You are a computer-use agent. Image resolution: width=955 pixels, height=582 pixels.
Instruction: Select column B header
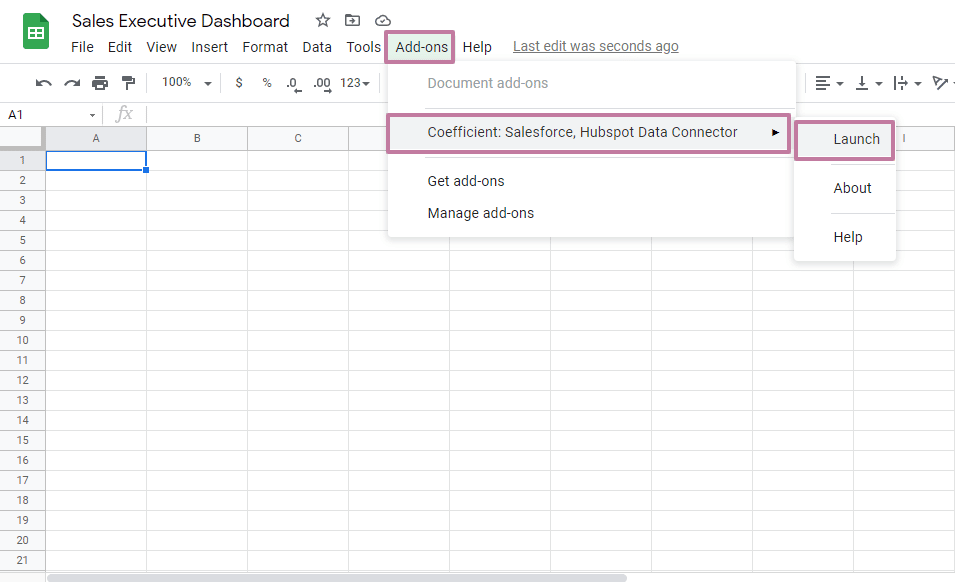[x=197, y=138]
